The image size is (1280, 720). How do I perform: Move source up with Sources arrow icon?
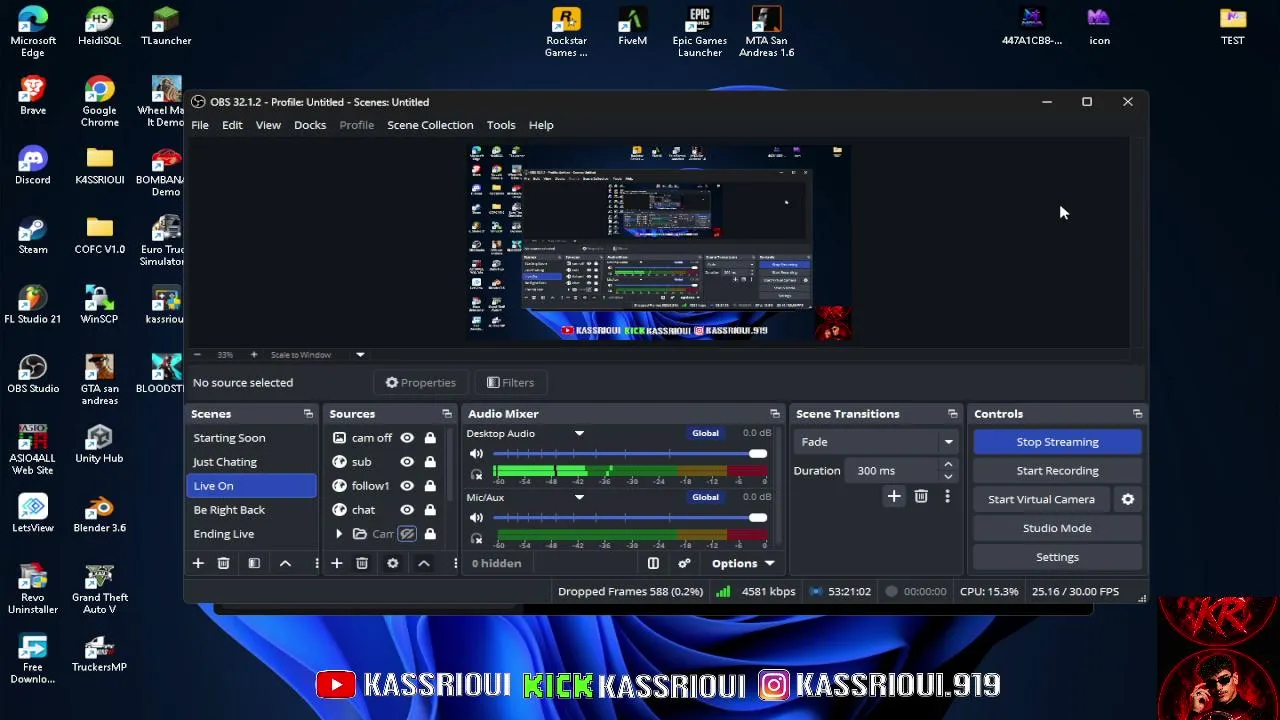pos(424,563)
